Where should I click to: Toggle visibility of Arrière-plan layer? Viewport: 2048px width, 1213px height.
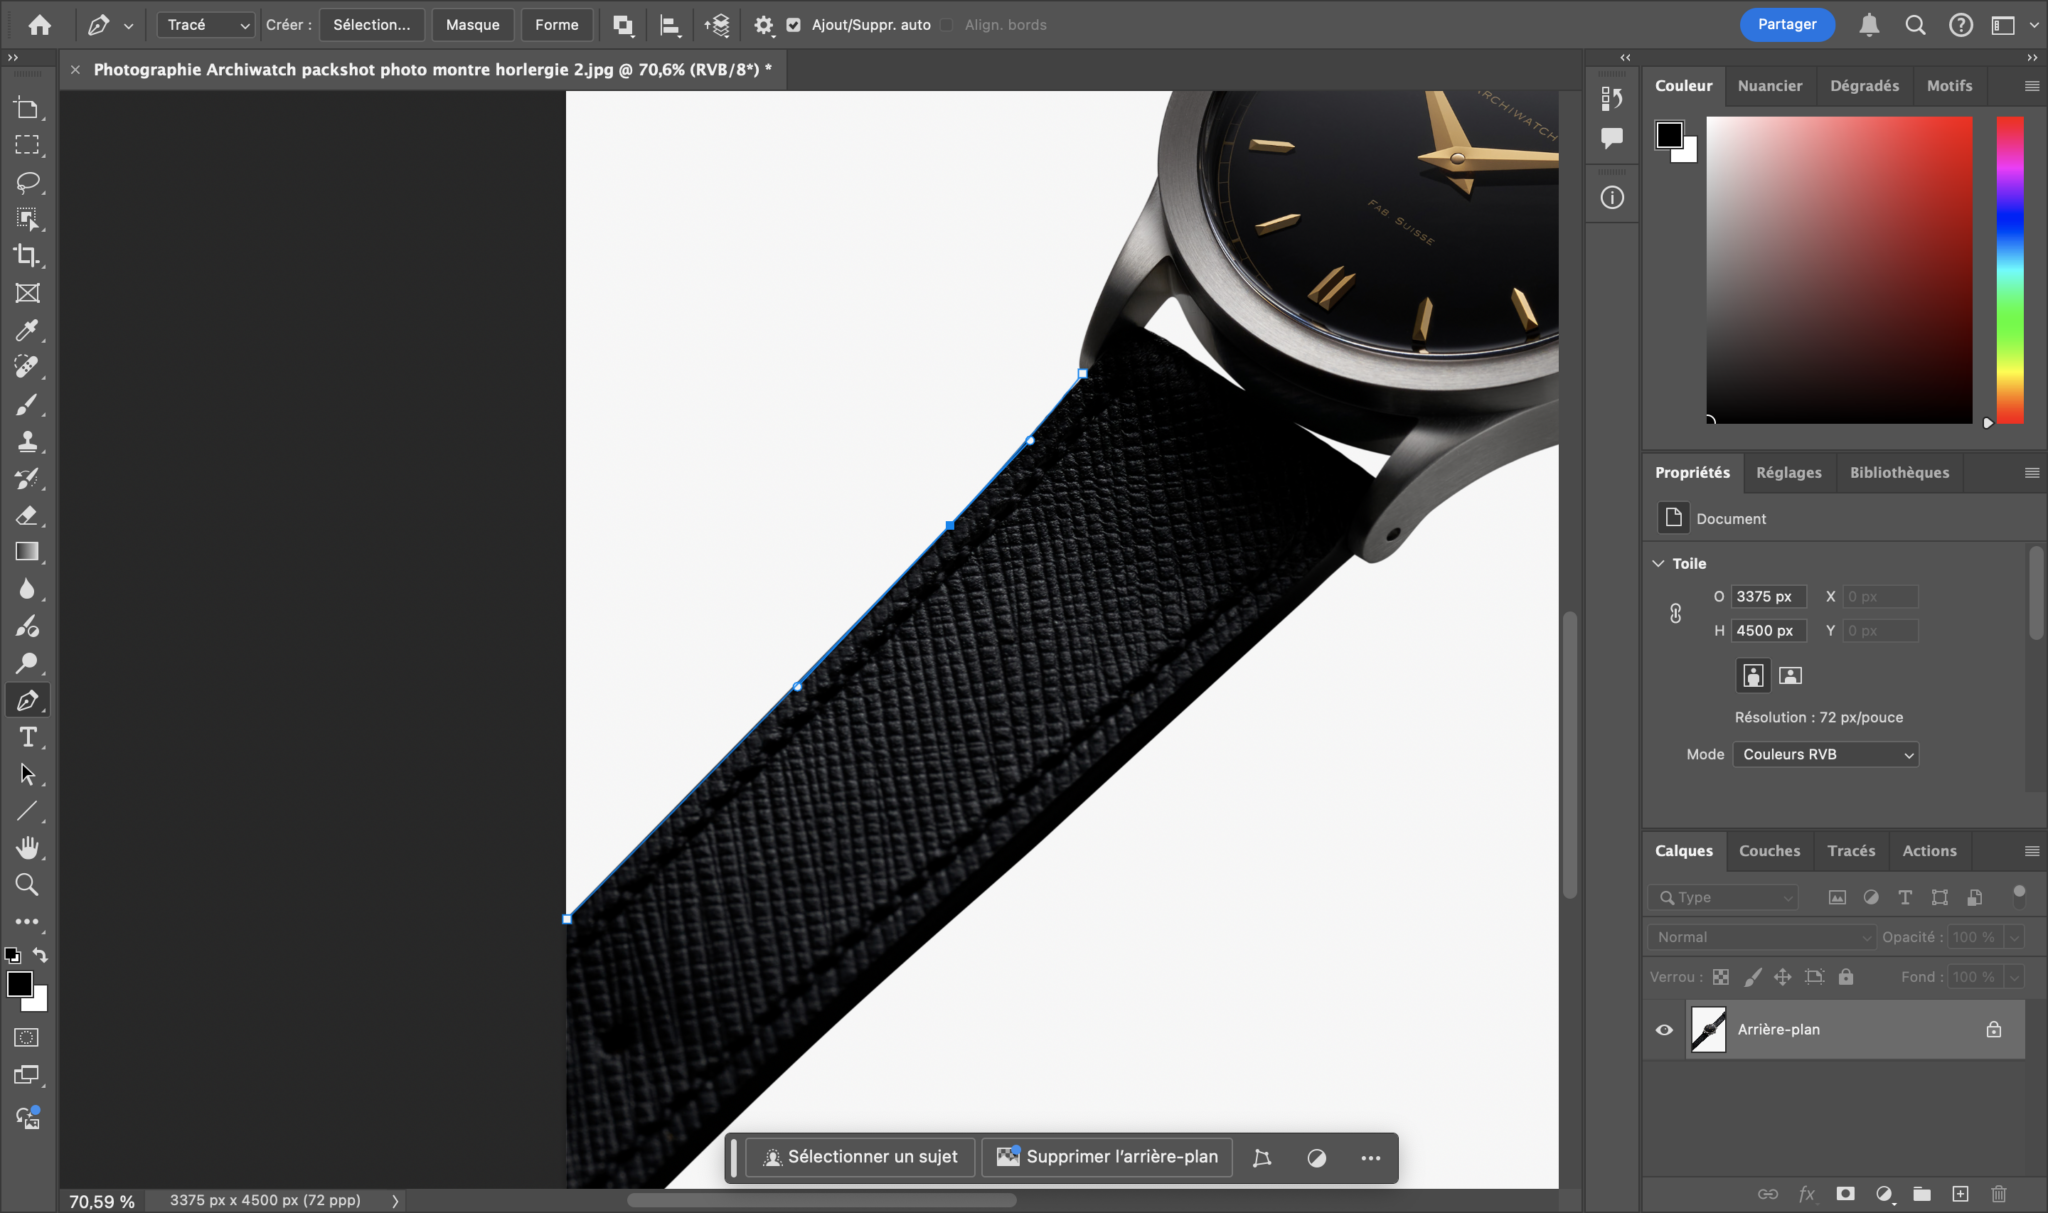[x=1664, y=1029]
